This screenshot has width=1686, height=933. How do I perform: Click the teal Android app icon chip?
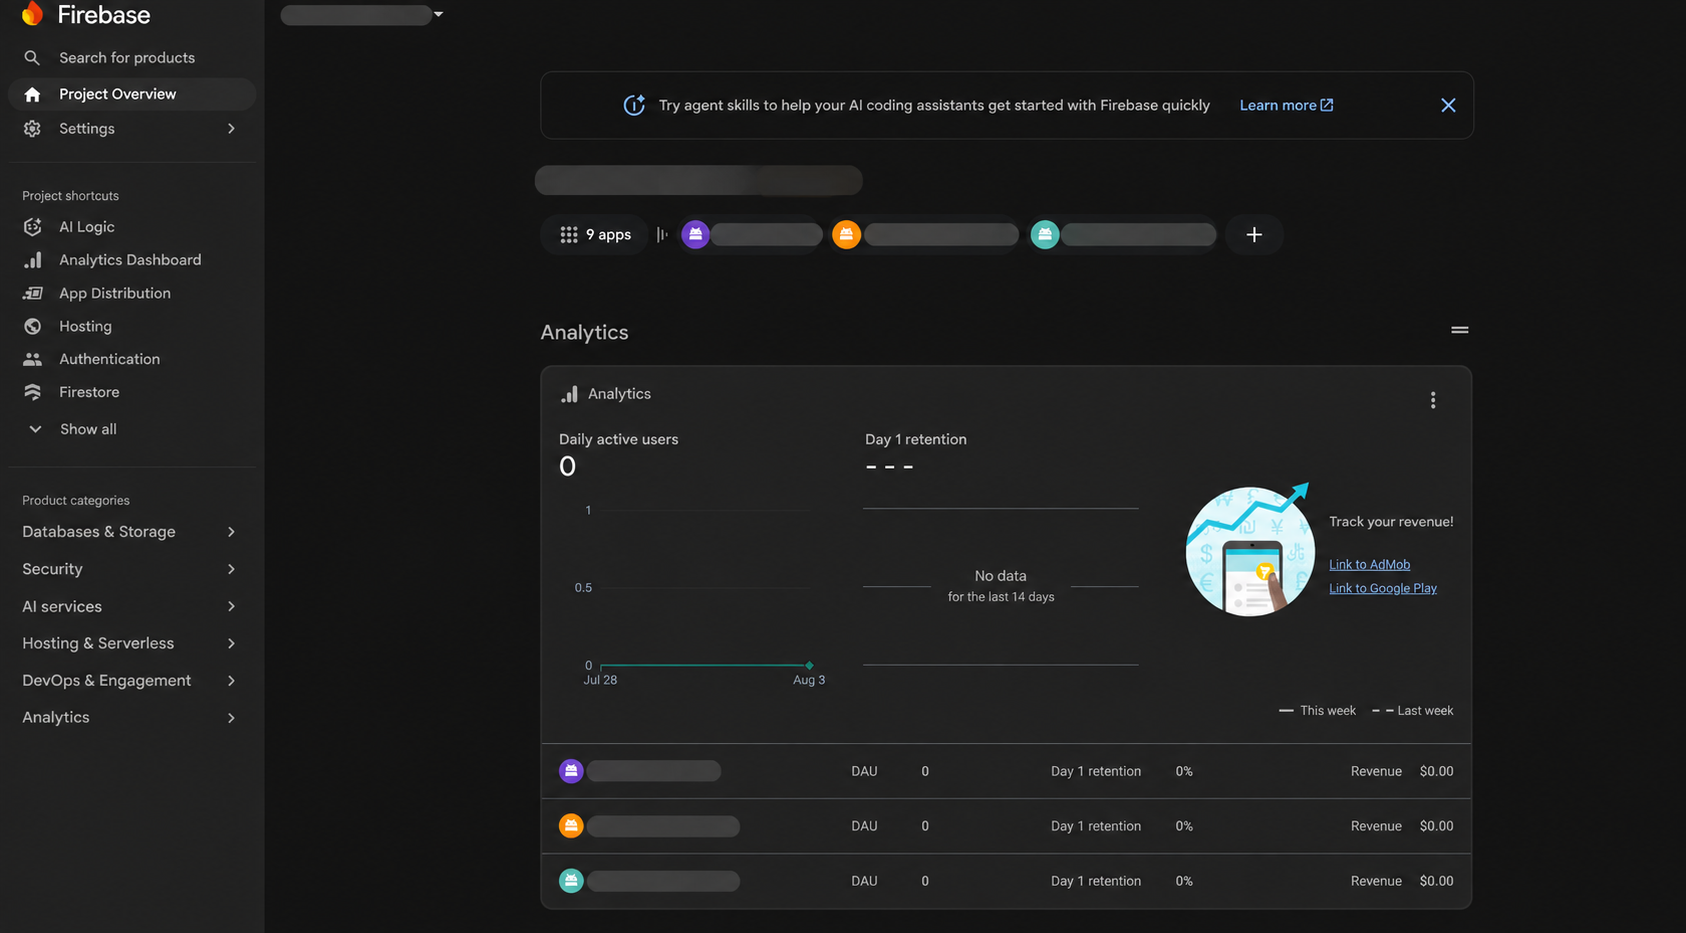(x=1045, y=234)
